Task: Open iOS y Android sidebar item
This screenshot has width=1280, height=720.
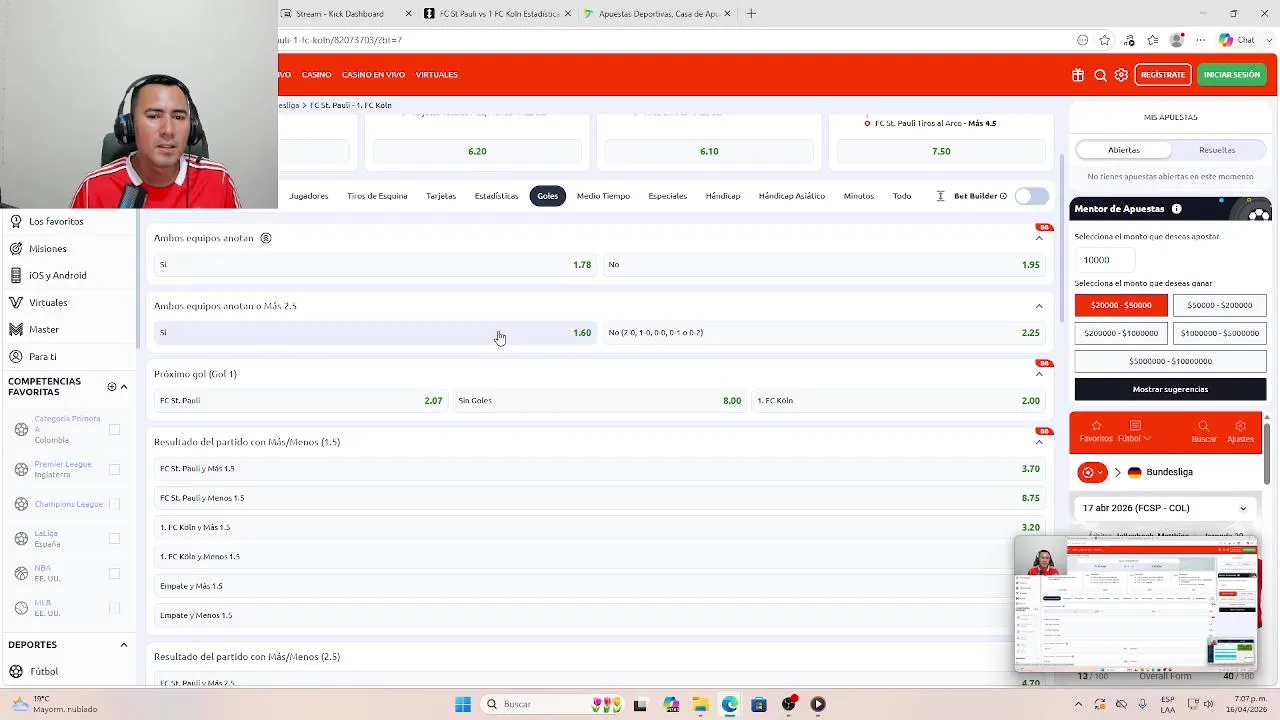Action: (68, 275)
